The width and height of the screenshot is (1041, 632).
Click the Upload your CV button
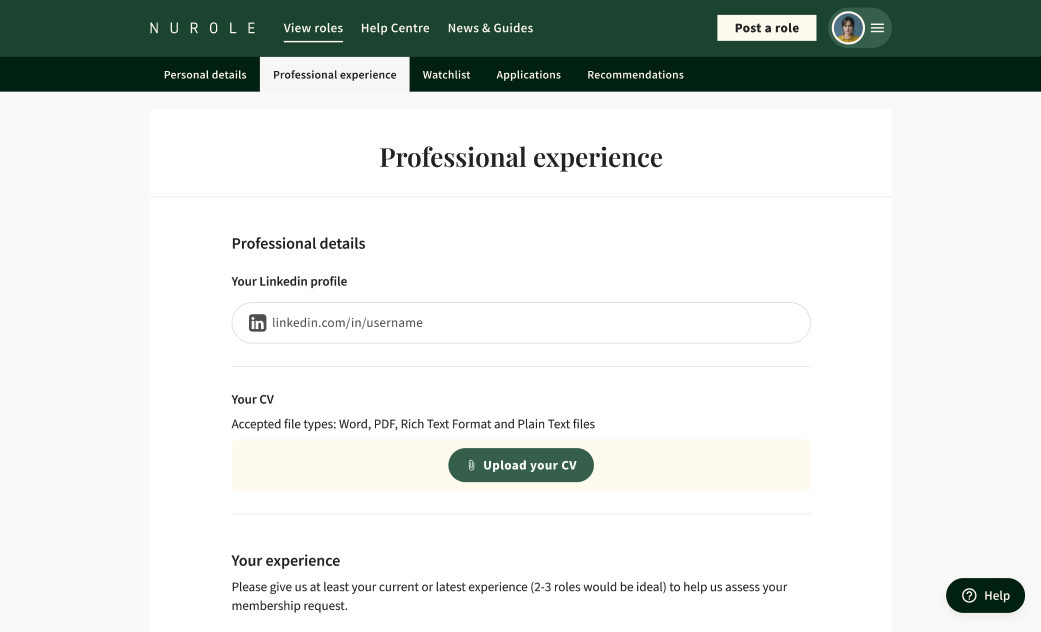click(x=521, y=465)
